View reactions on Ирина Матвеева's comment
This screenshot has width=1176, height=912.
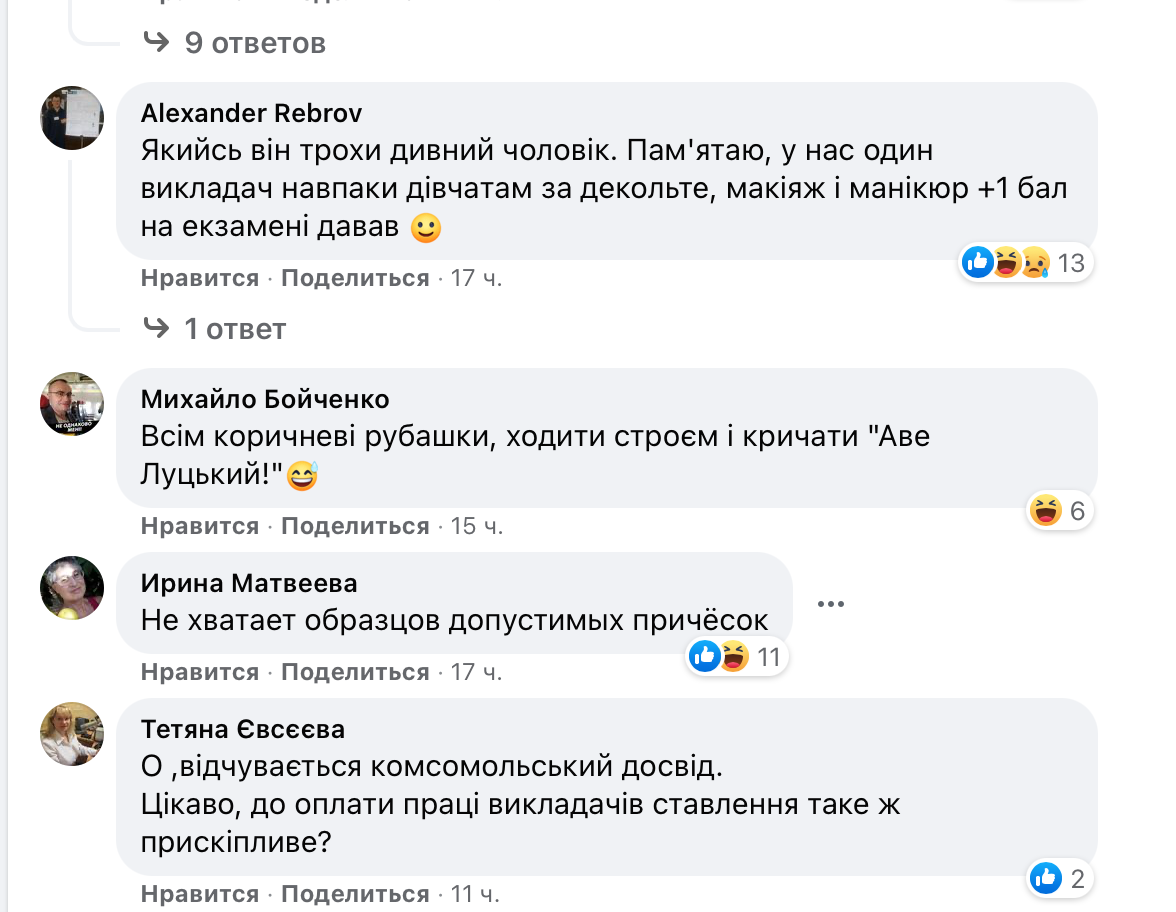(735, 657)
